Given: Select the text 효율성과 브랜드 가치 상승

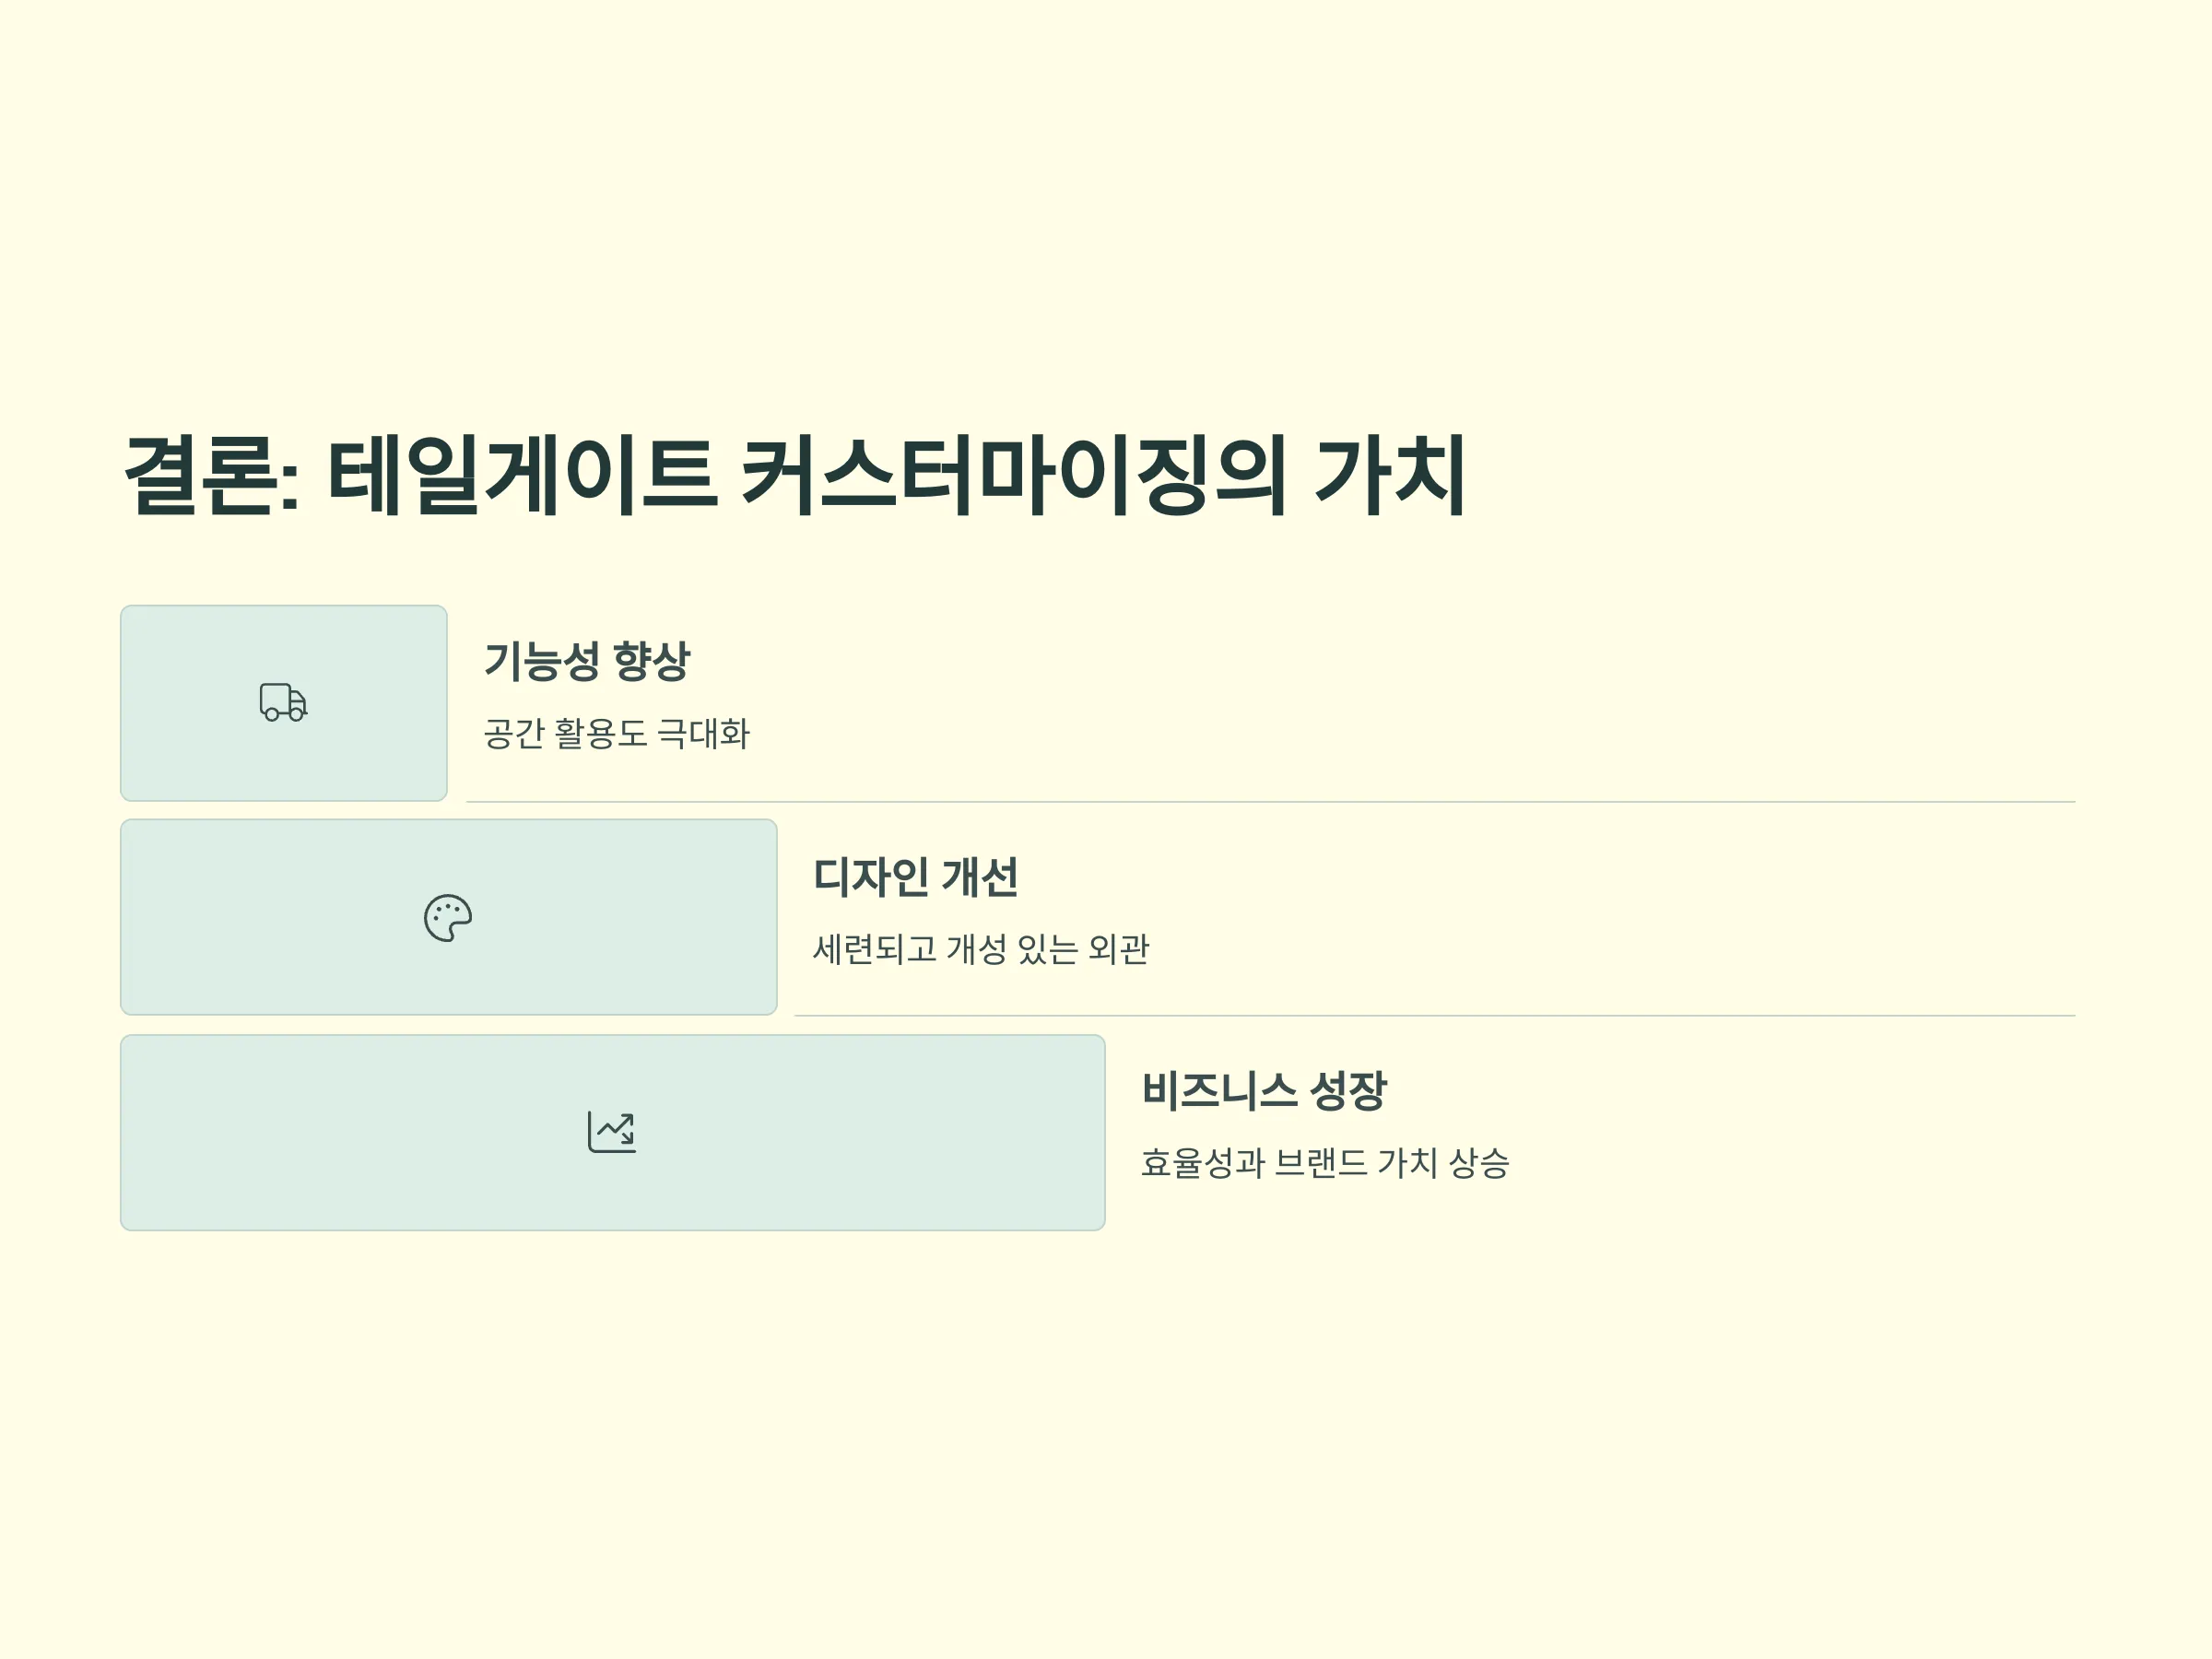Looking at the screenshot, I should pyautogui.click(x=1325, y=1162).
